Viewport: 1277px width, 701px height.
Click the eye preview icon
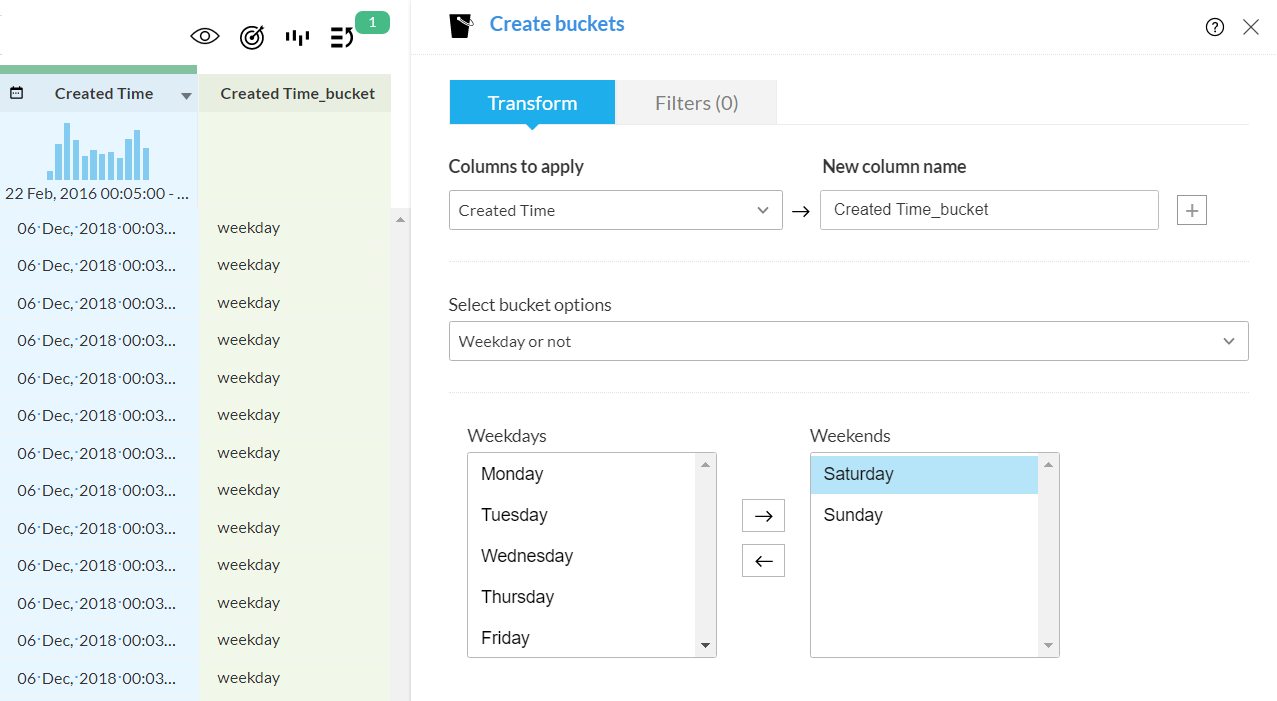[205, 37]
